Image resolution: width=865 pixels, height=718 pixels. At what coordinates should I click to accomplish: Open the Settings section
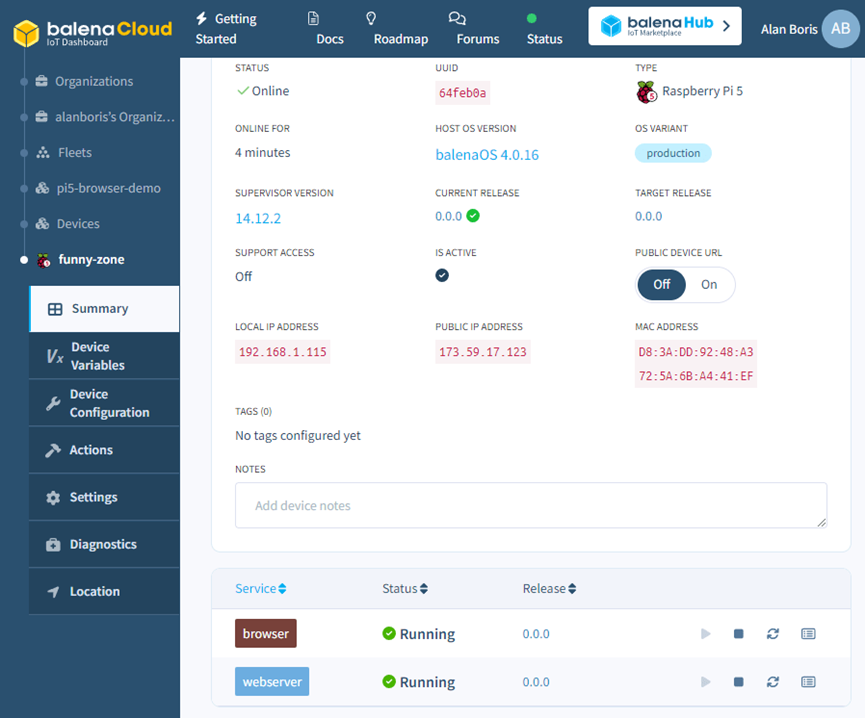pyautogui.click(x=104, y=497)
